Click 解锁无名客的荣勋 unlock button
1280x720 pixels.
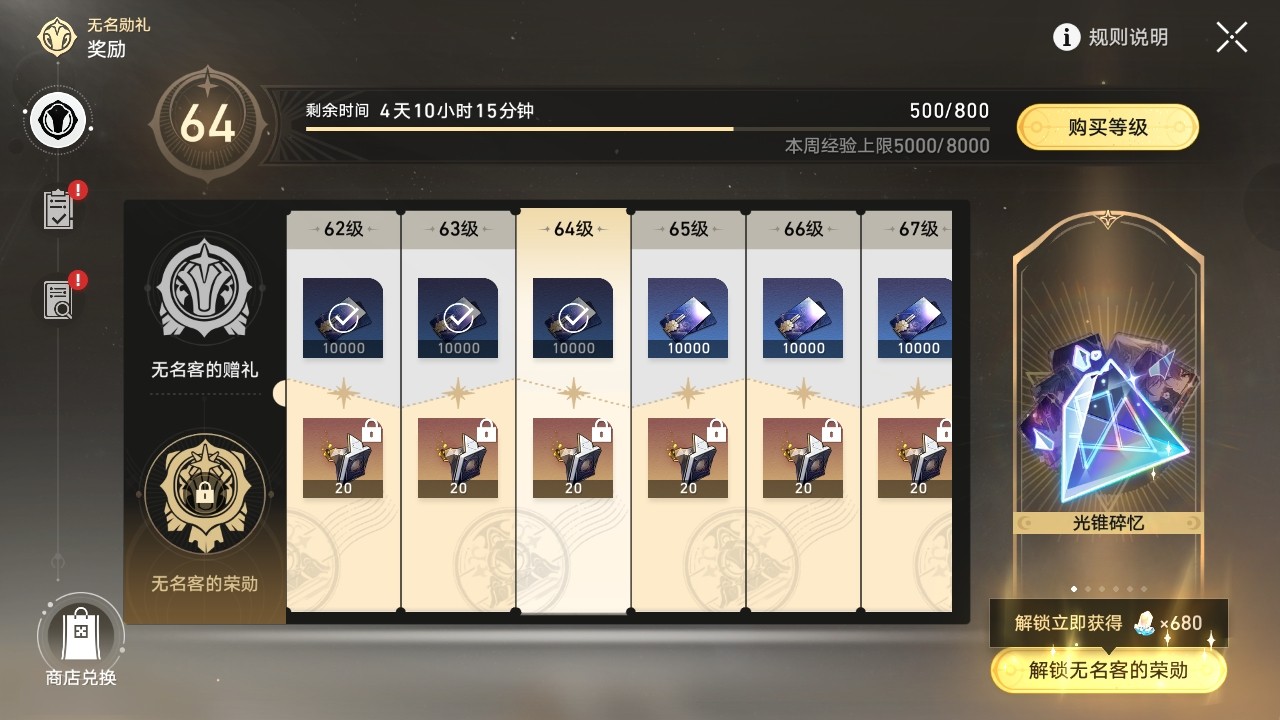click(x=1108, y=670)
